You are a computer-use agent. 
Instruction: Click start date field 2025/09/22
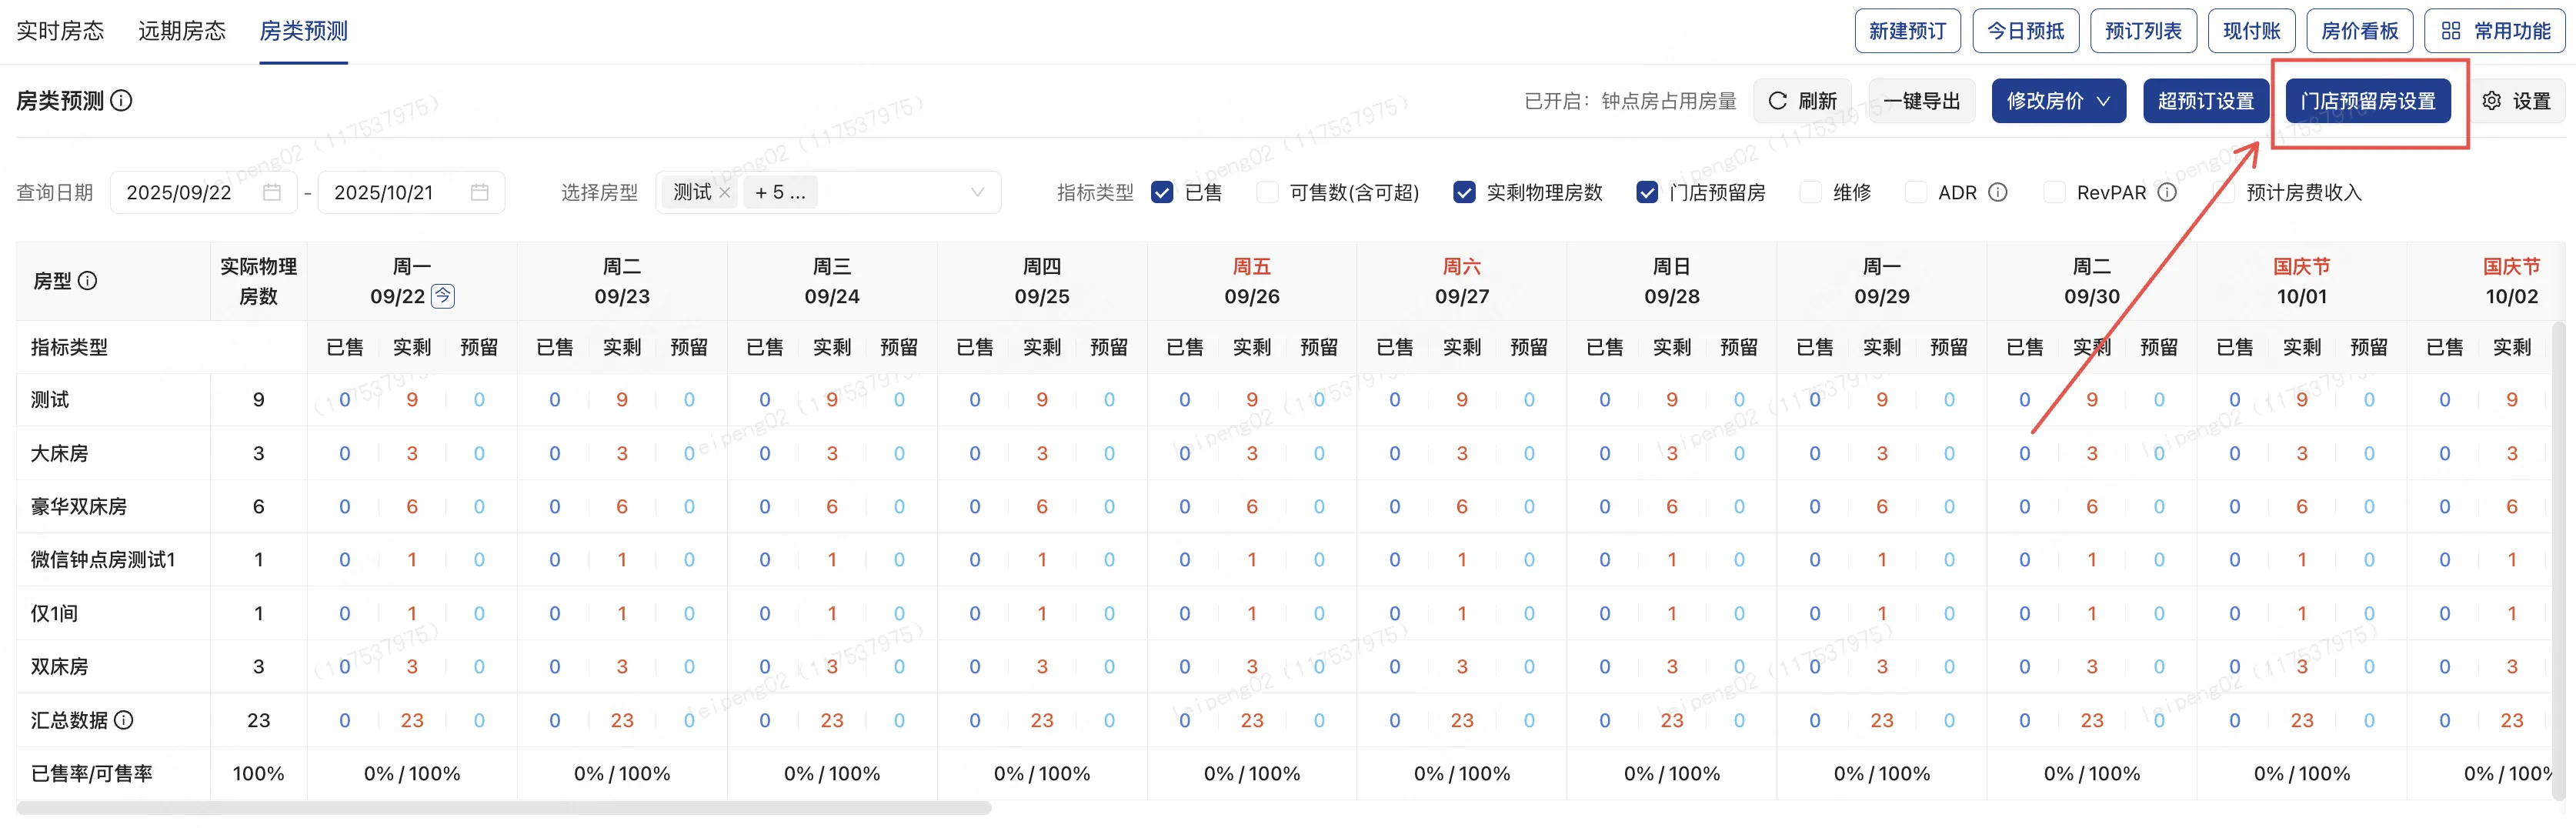pyautogui.click(x=203, y=192)
